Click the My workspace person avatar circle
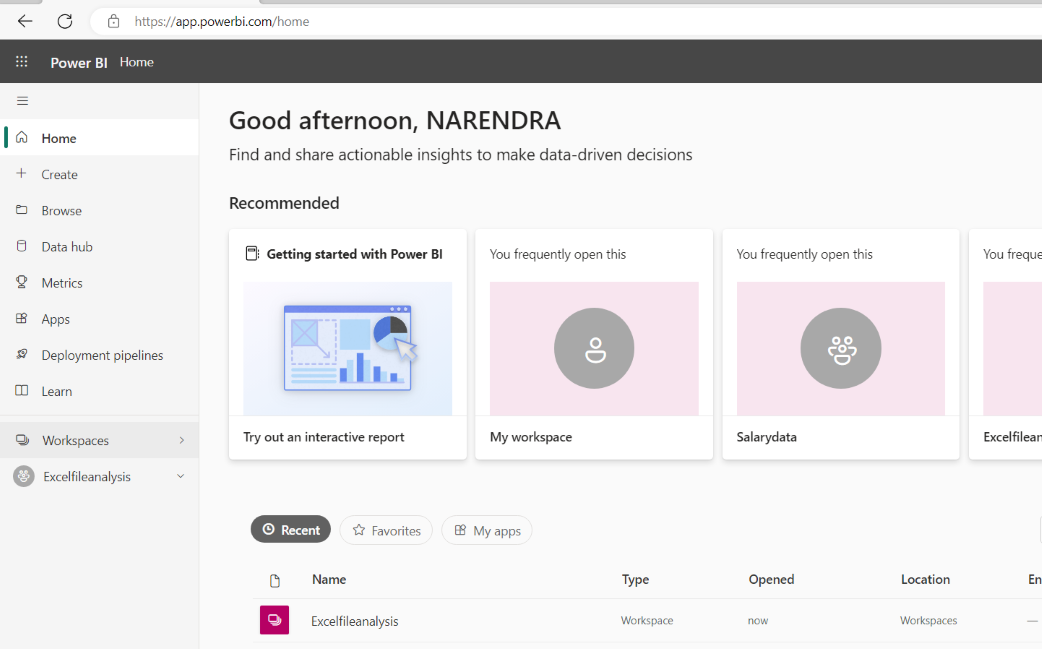 coord(594,348)
